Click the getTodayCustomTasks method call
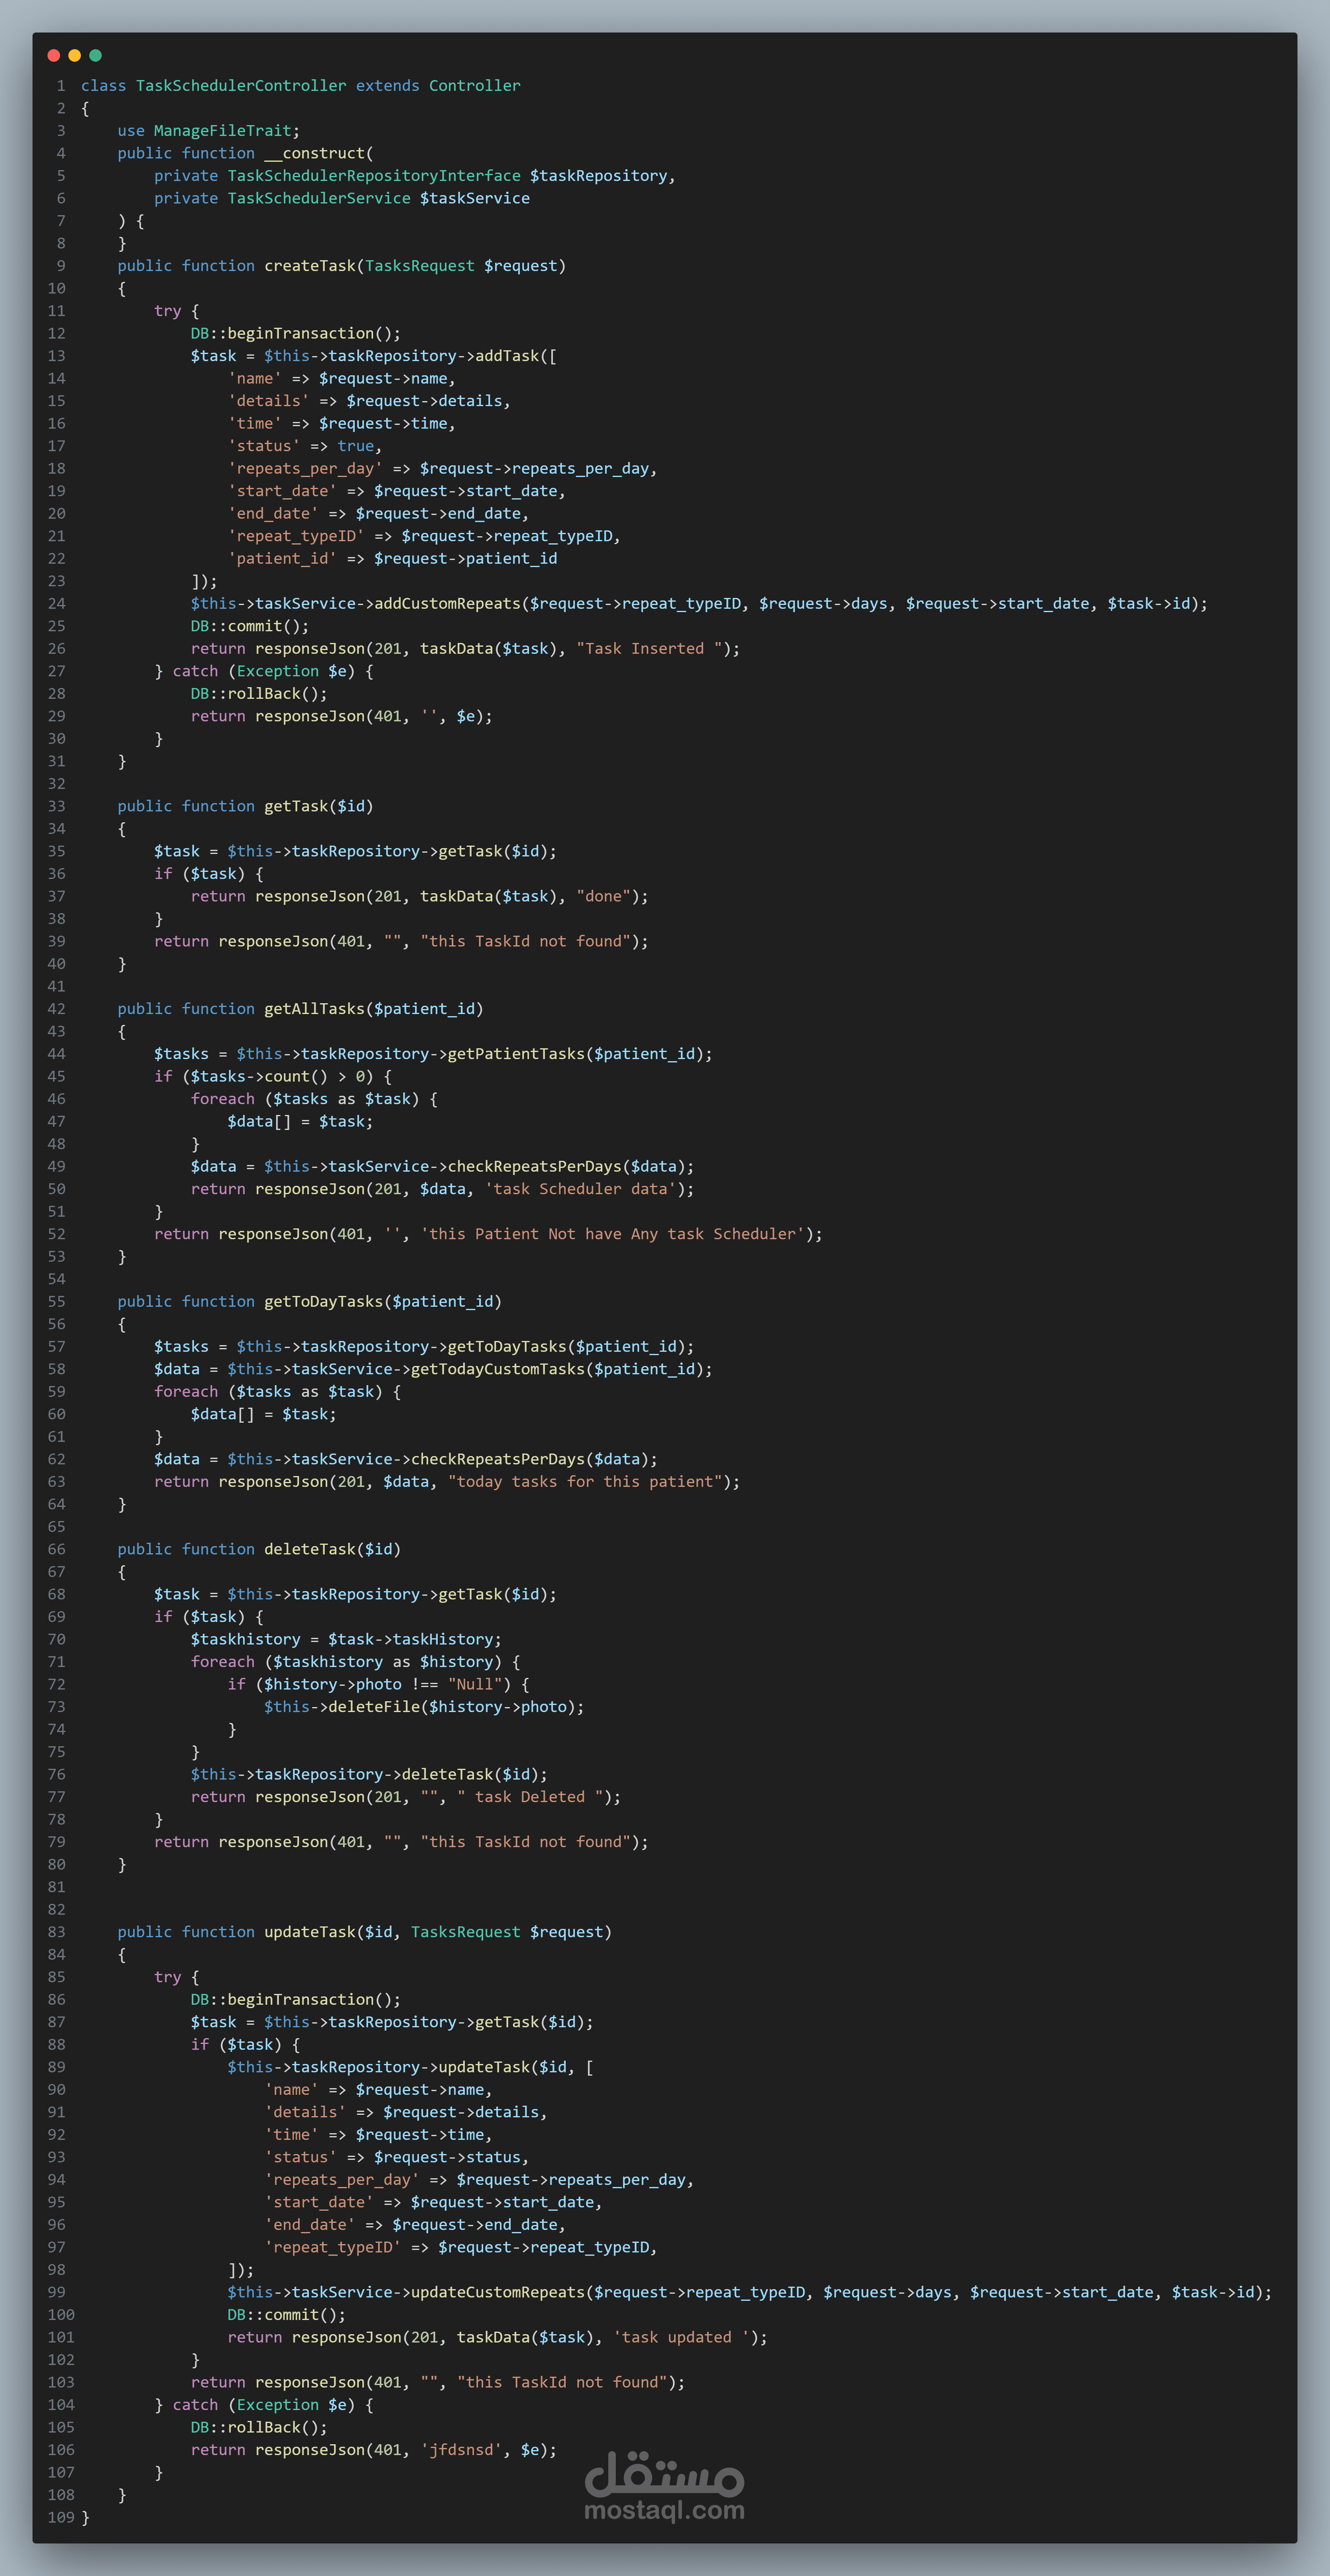The height and width of the screenshot is (2576, 1330). (x=498, y=1369)
